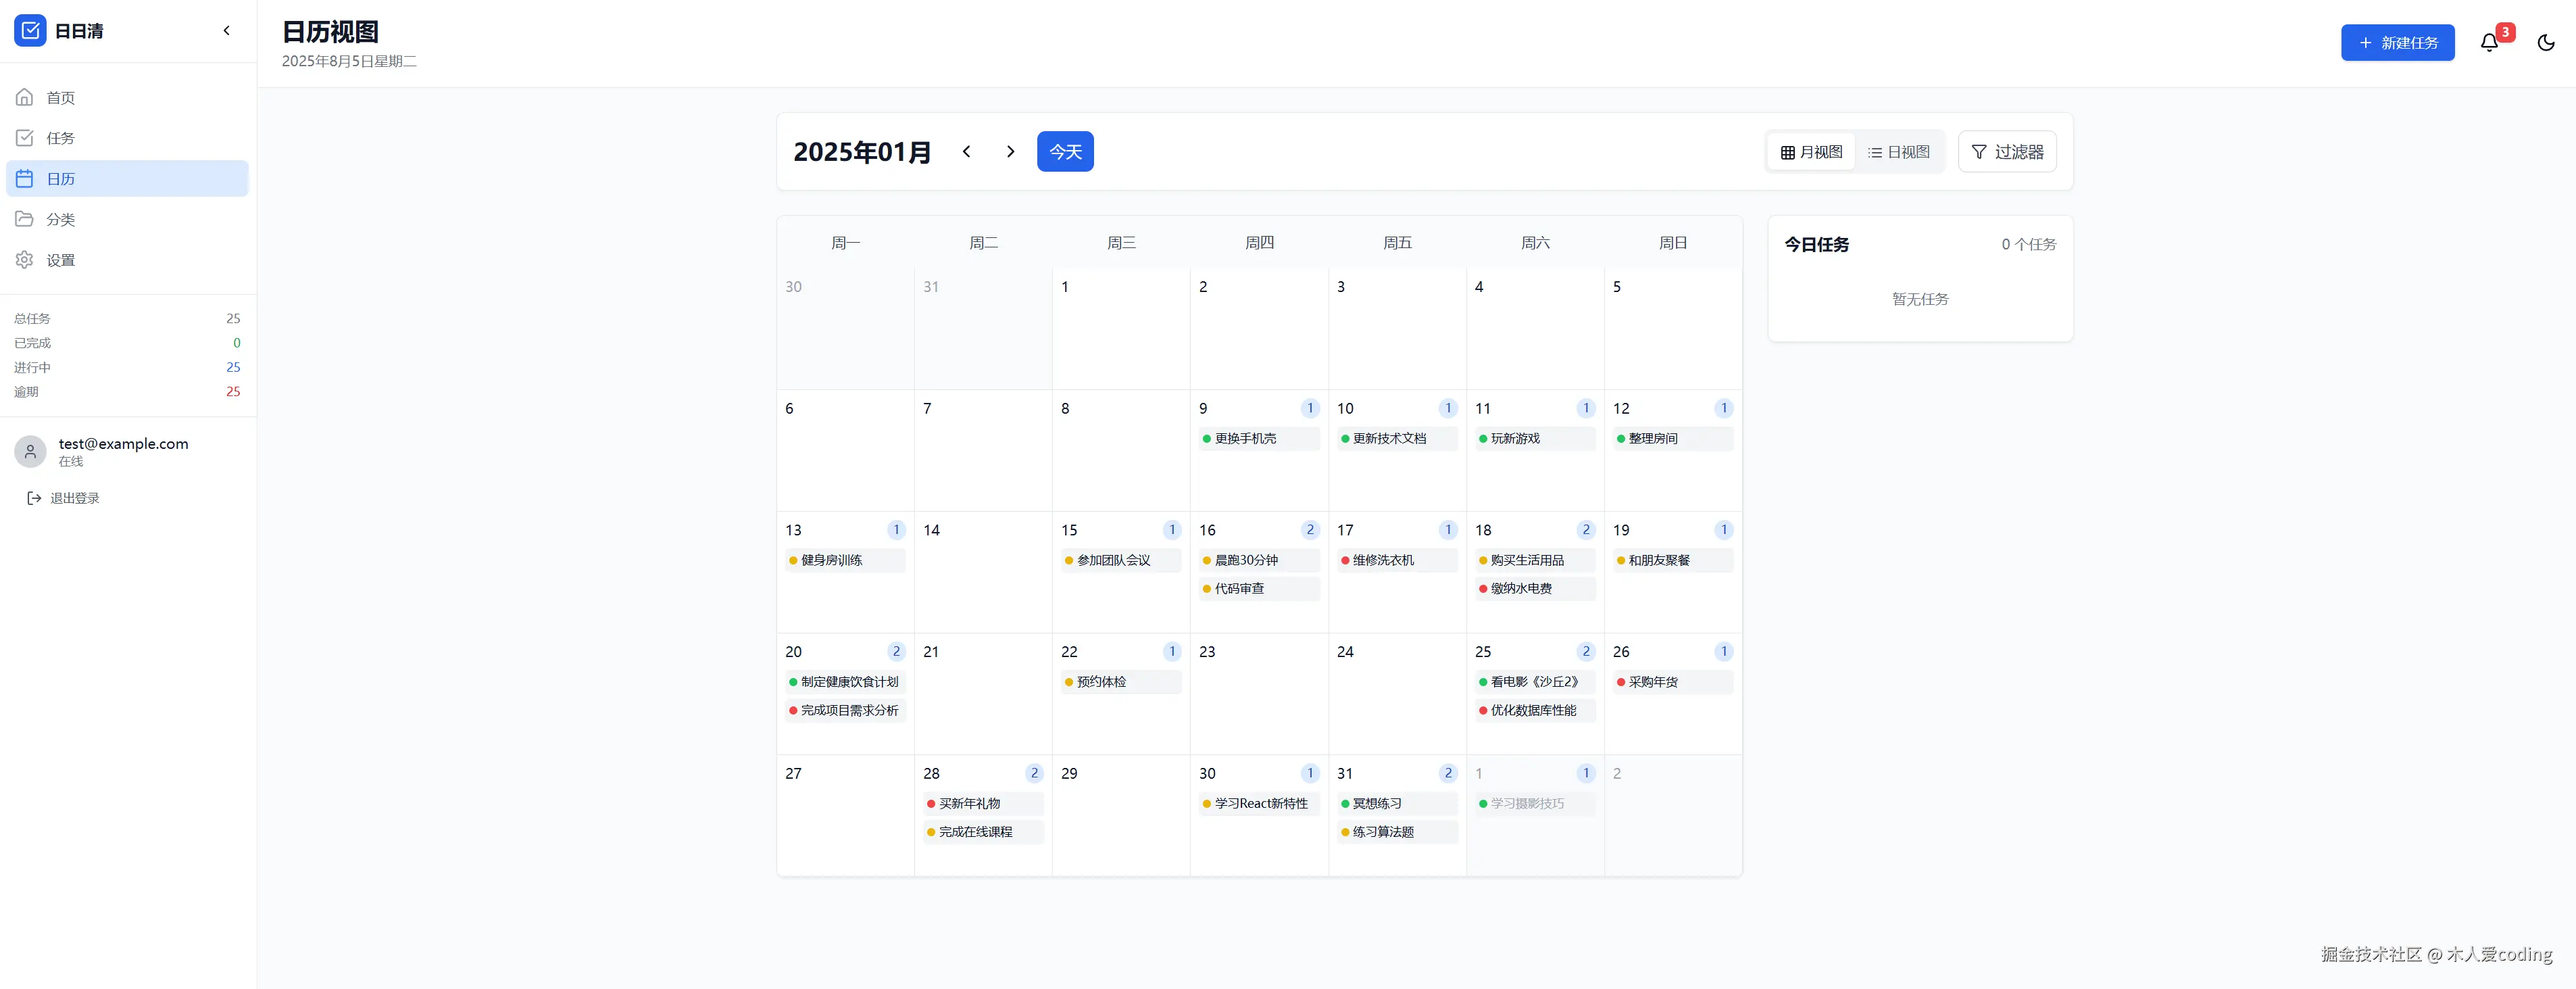Collapse the sidebar with the chevron arrow
This screenshot has height=989, width=2576.
point(227,31)
